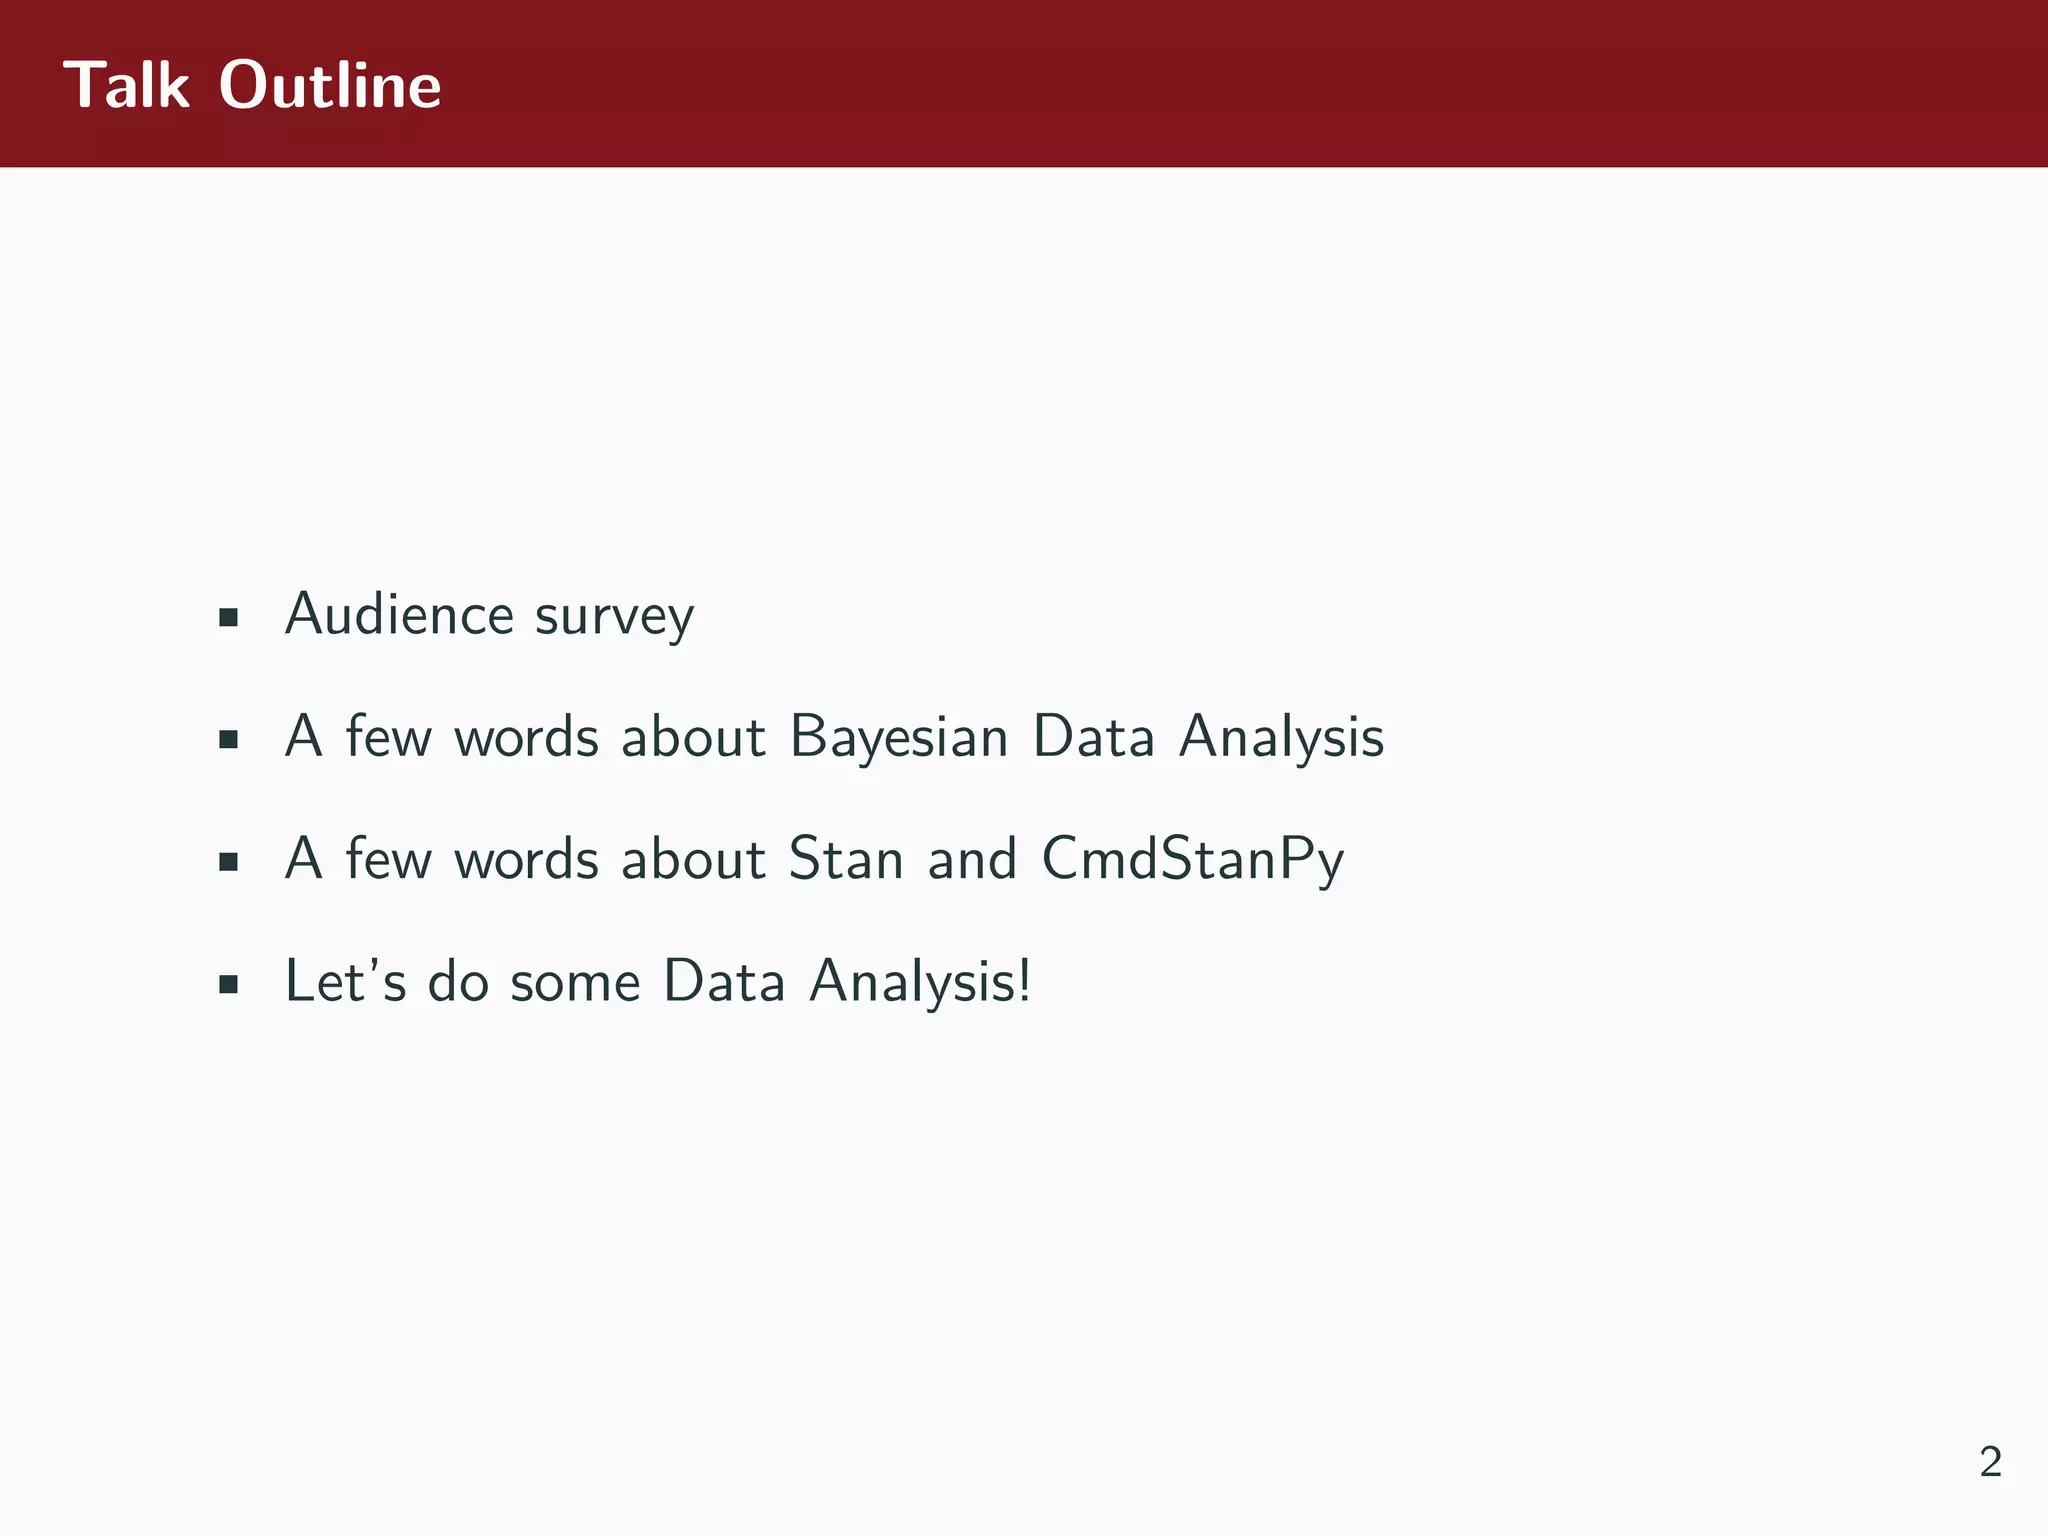Click the word "CmdStanPy" in the third bullet

(1192, 860)
